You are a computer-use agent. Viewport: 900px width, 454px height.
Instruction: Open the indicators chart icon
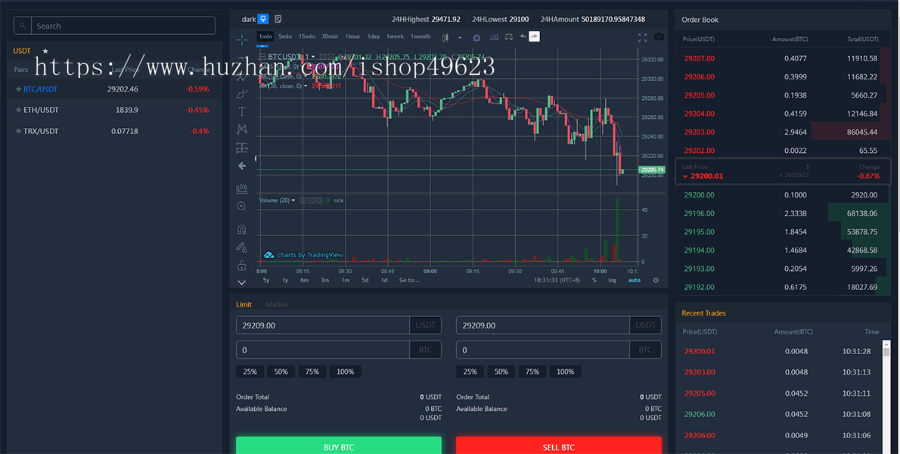pos(494,37)
